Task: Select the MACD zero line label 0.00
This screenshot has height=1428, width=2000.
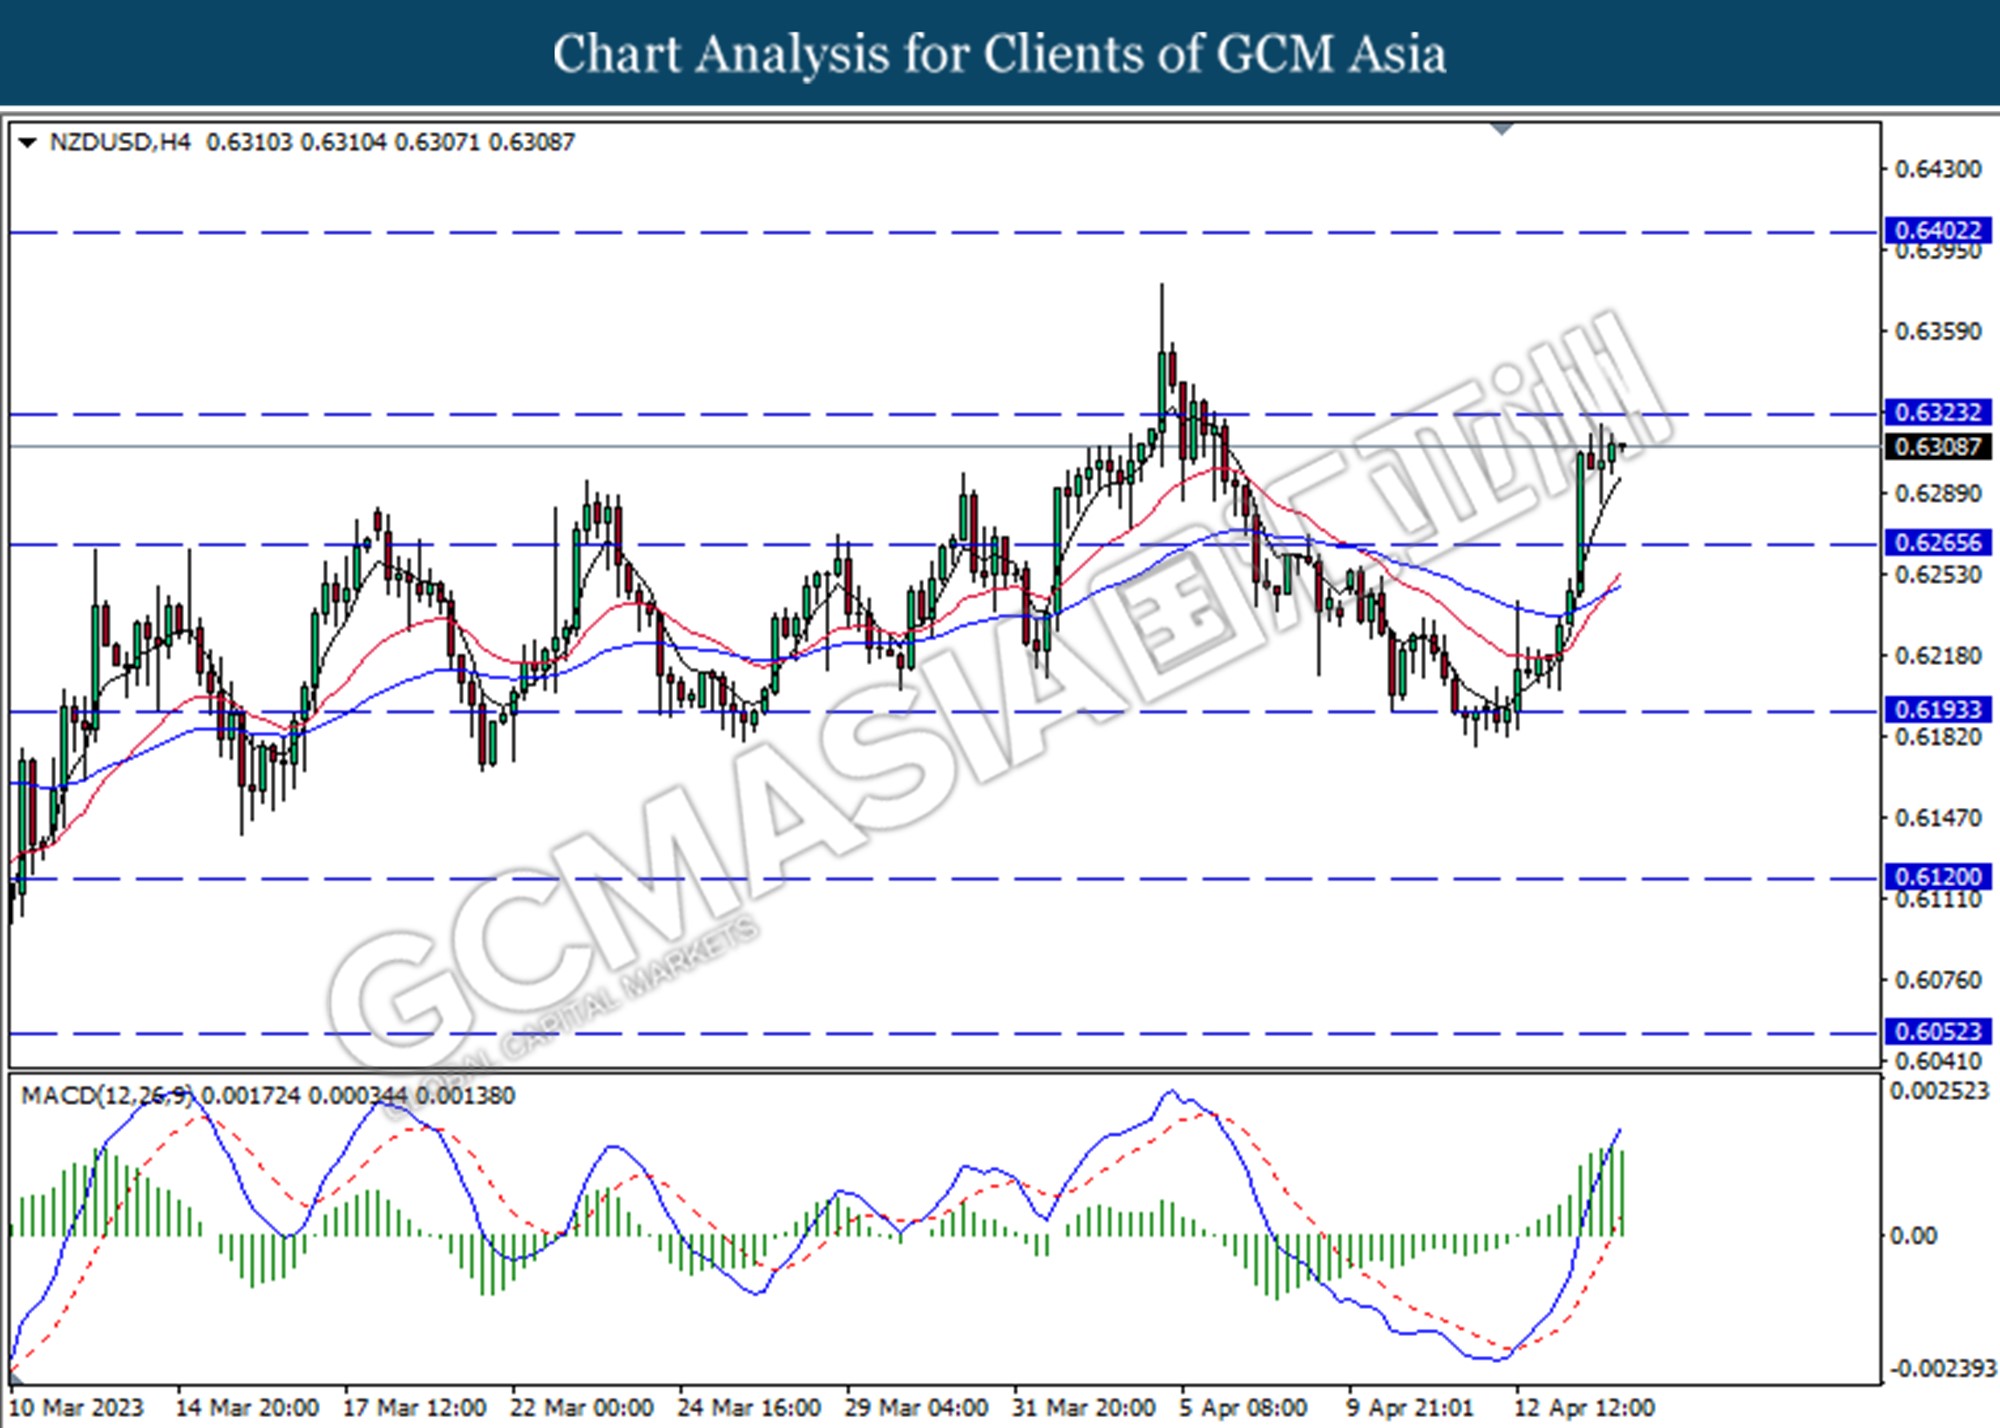Action: click(x=1913, y=1236)
